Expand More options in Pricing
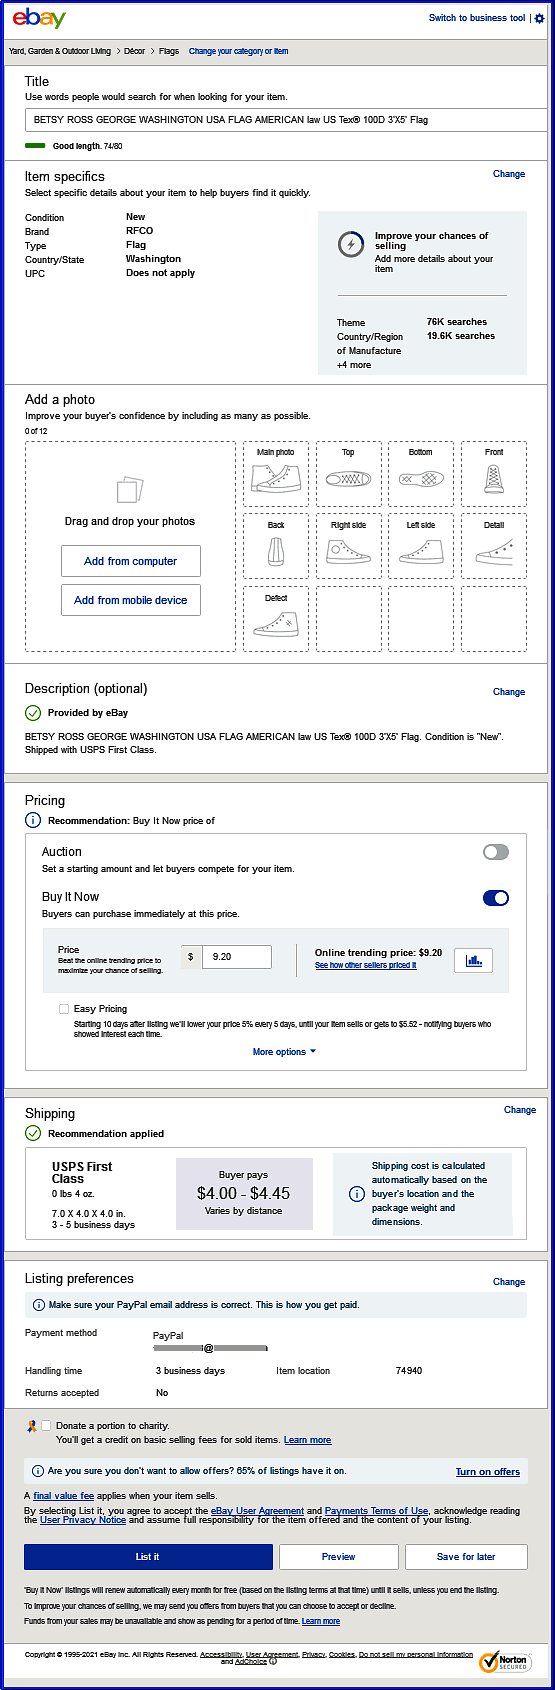The height and width of the screenshot is (1690, 555). [x=285, y=1052]
